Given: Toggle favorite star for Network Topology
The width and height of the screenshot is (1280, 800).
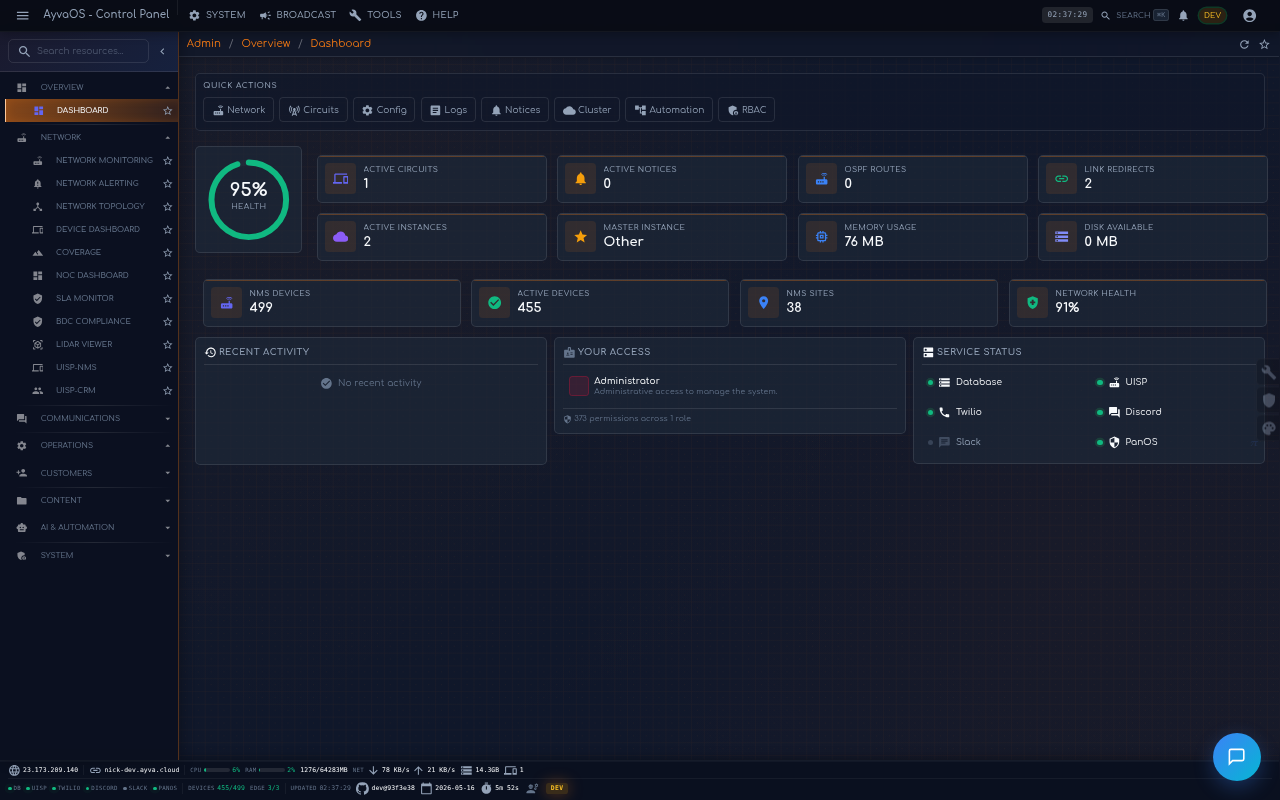Looking at the screenshot, I should (168, 207).
